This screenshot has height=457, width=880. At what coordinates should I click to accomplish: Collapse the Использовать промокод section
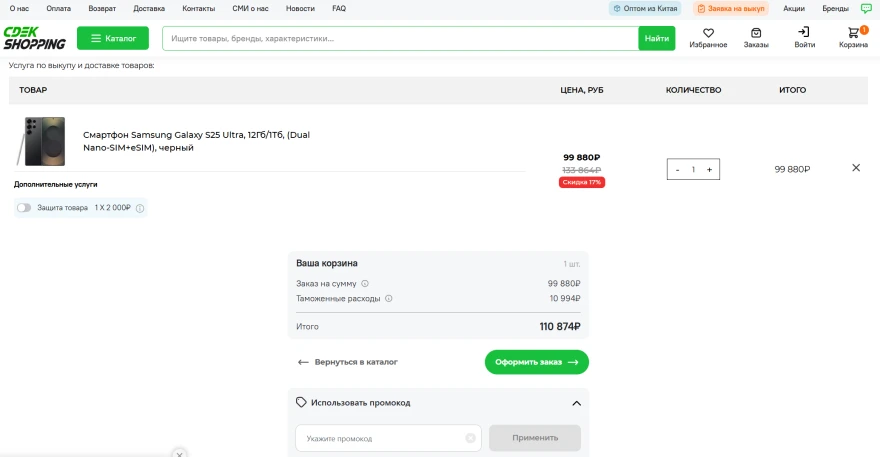[x=576, y=403]
